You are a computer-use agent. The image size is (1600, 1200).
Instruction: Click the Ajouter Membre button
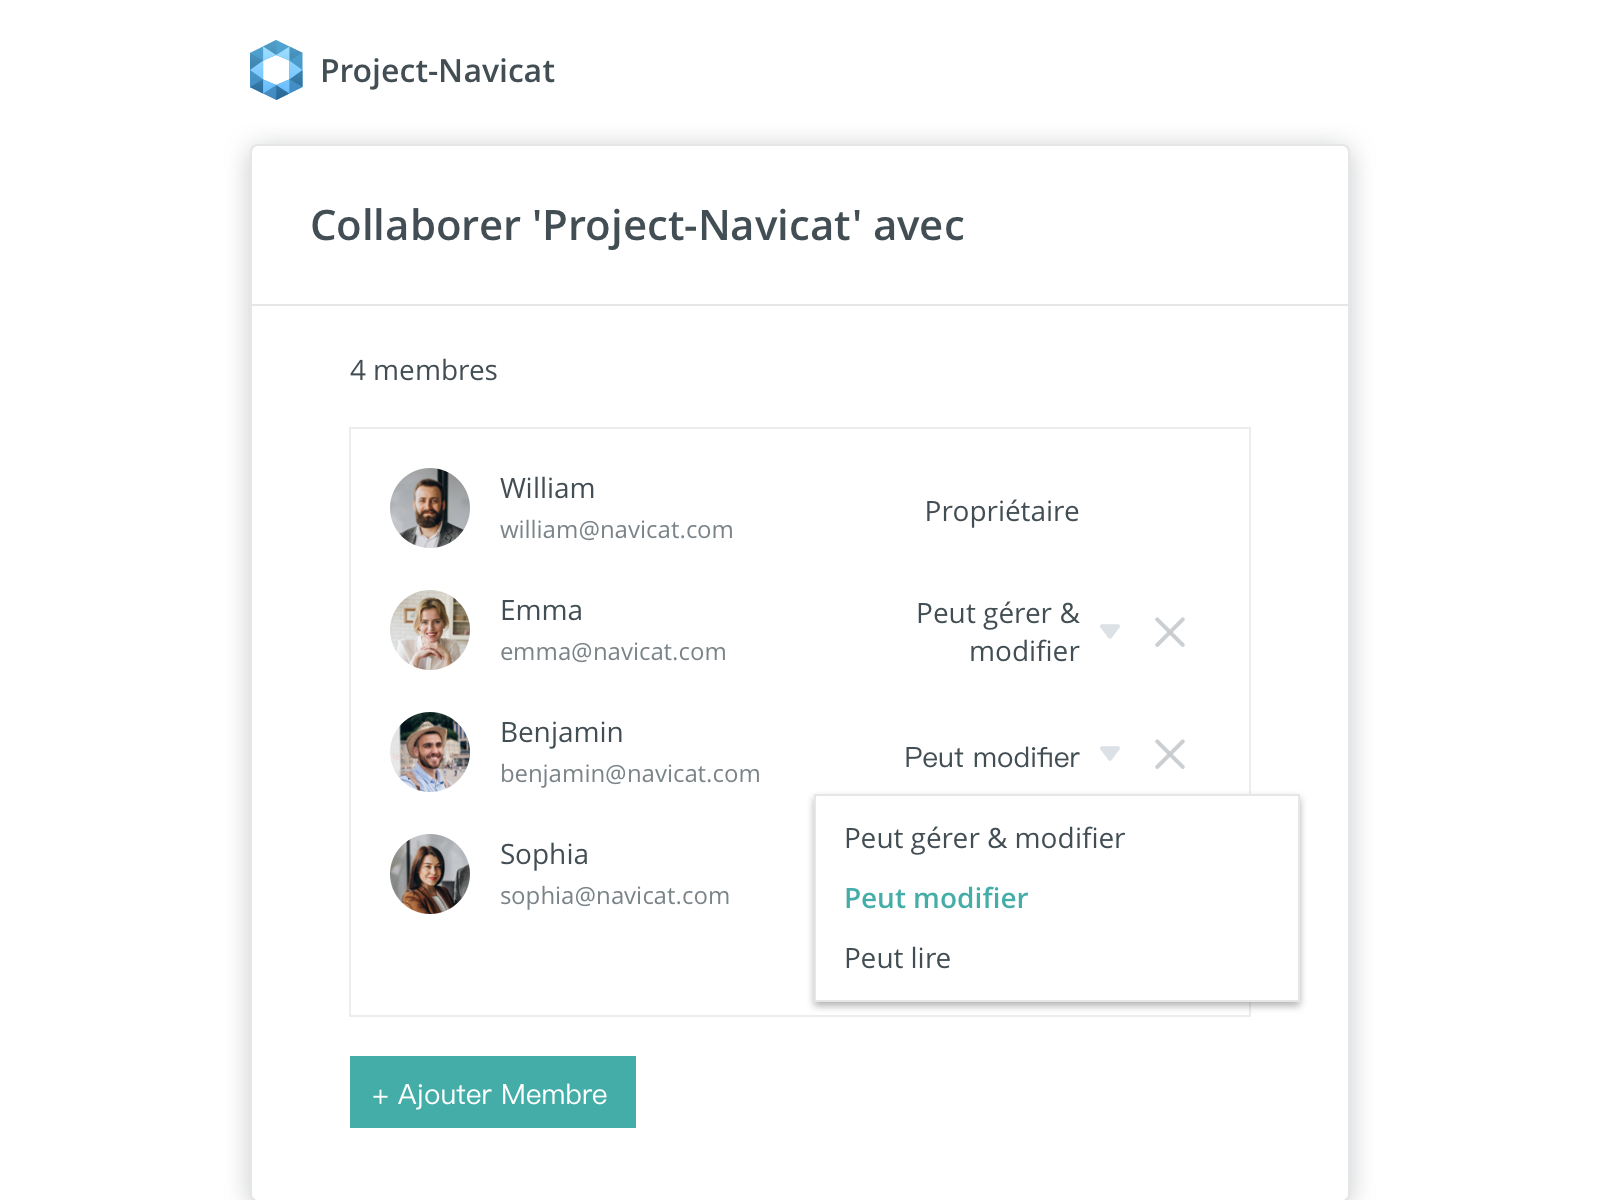[493, 1092]
